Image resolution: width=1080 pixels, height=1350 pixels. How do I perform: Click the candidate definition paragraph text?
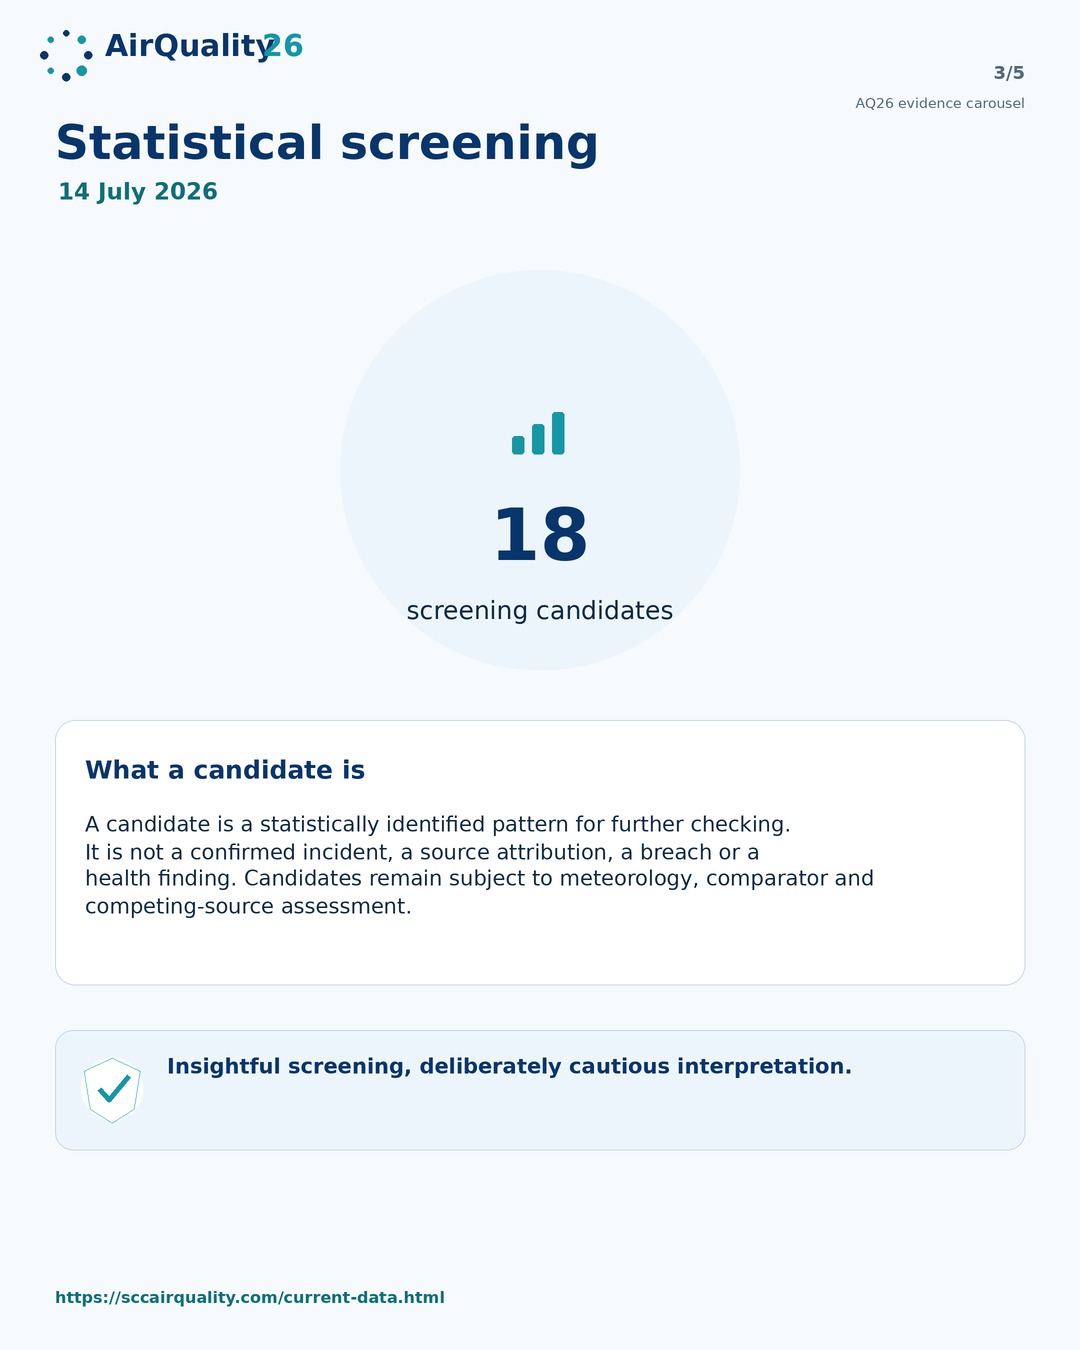tap(480, 865)
